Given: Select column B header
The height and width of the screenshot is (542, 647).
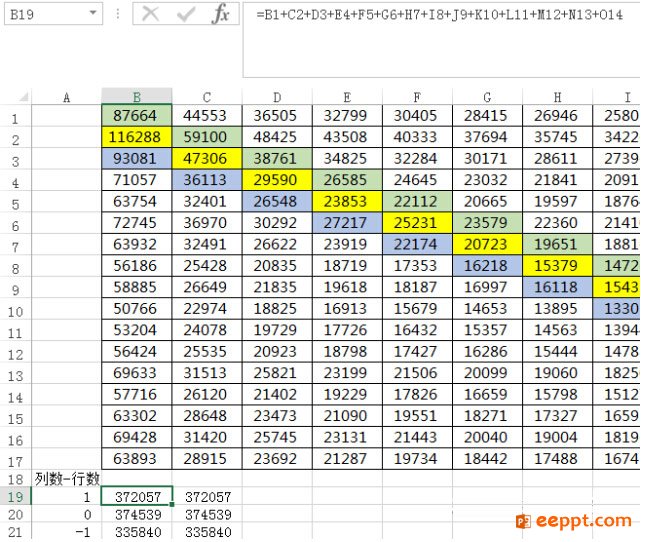Looking at the screenshot, I should pyautogui.click(x=137, y=97).
